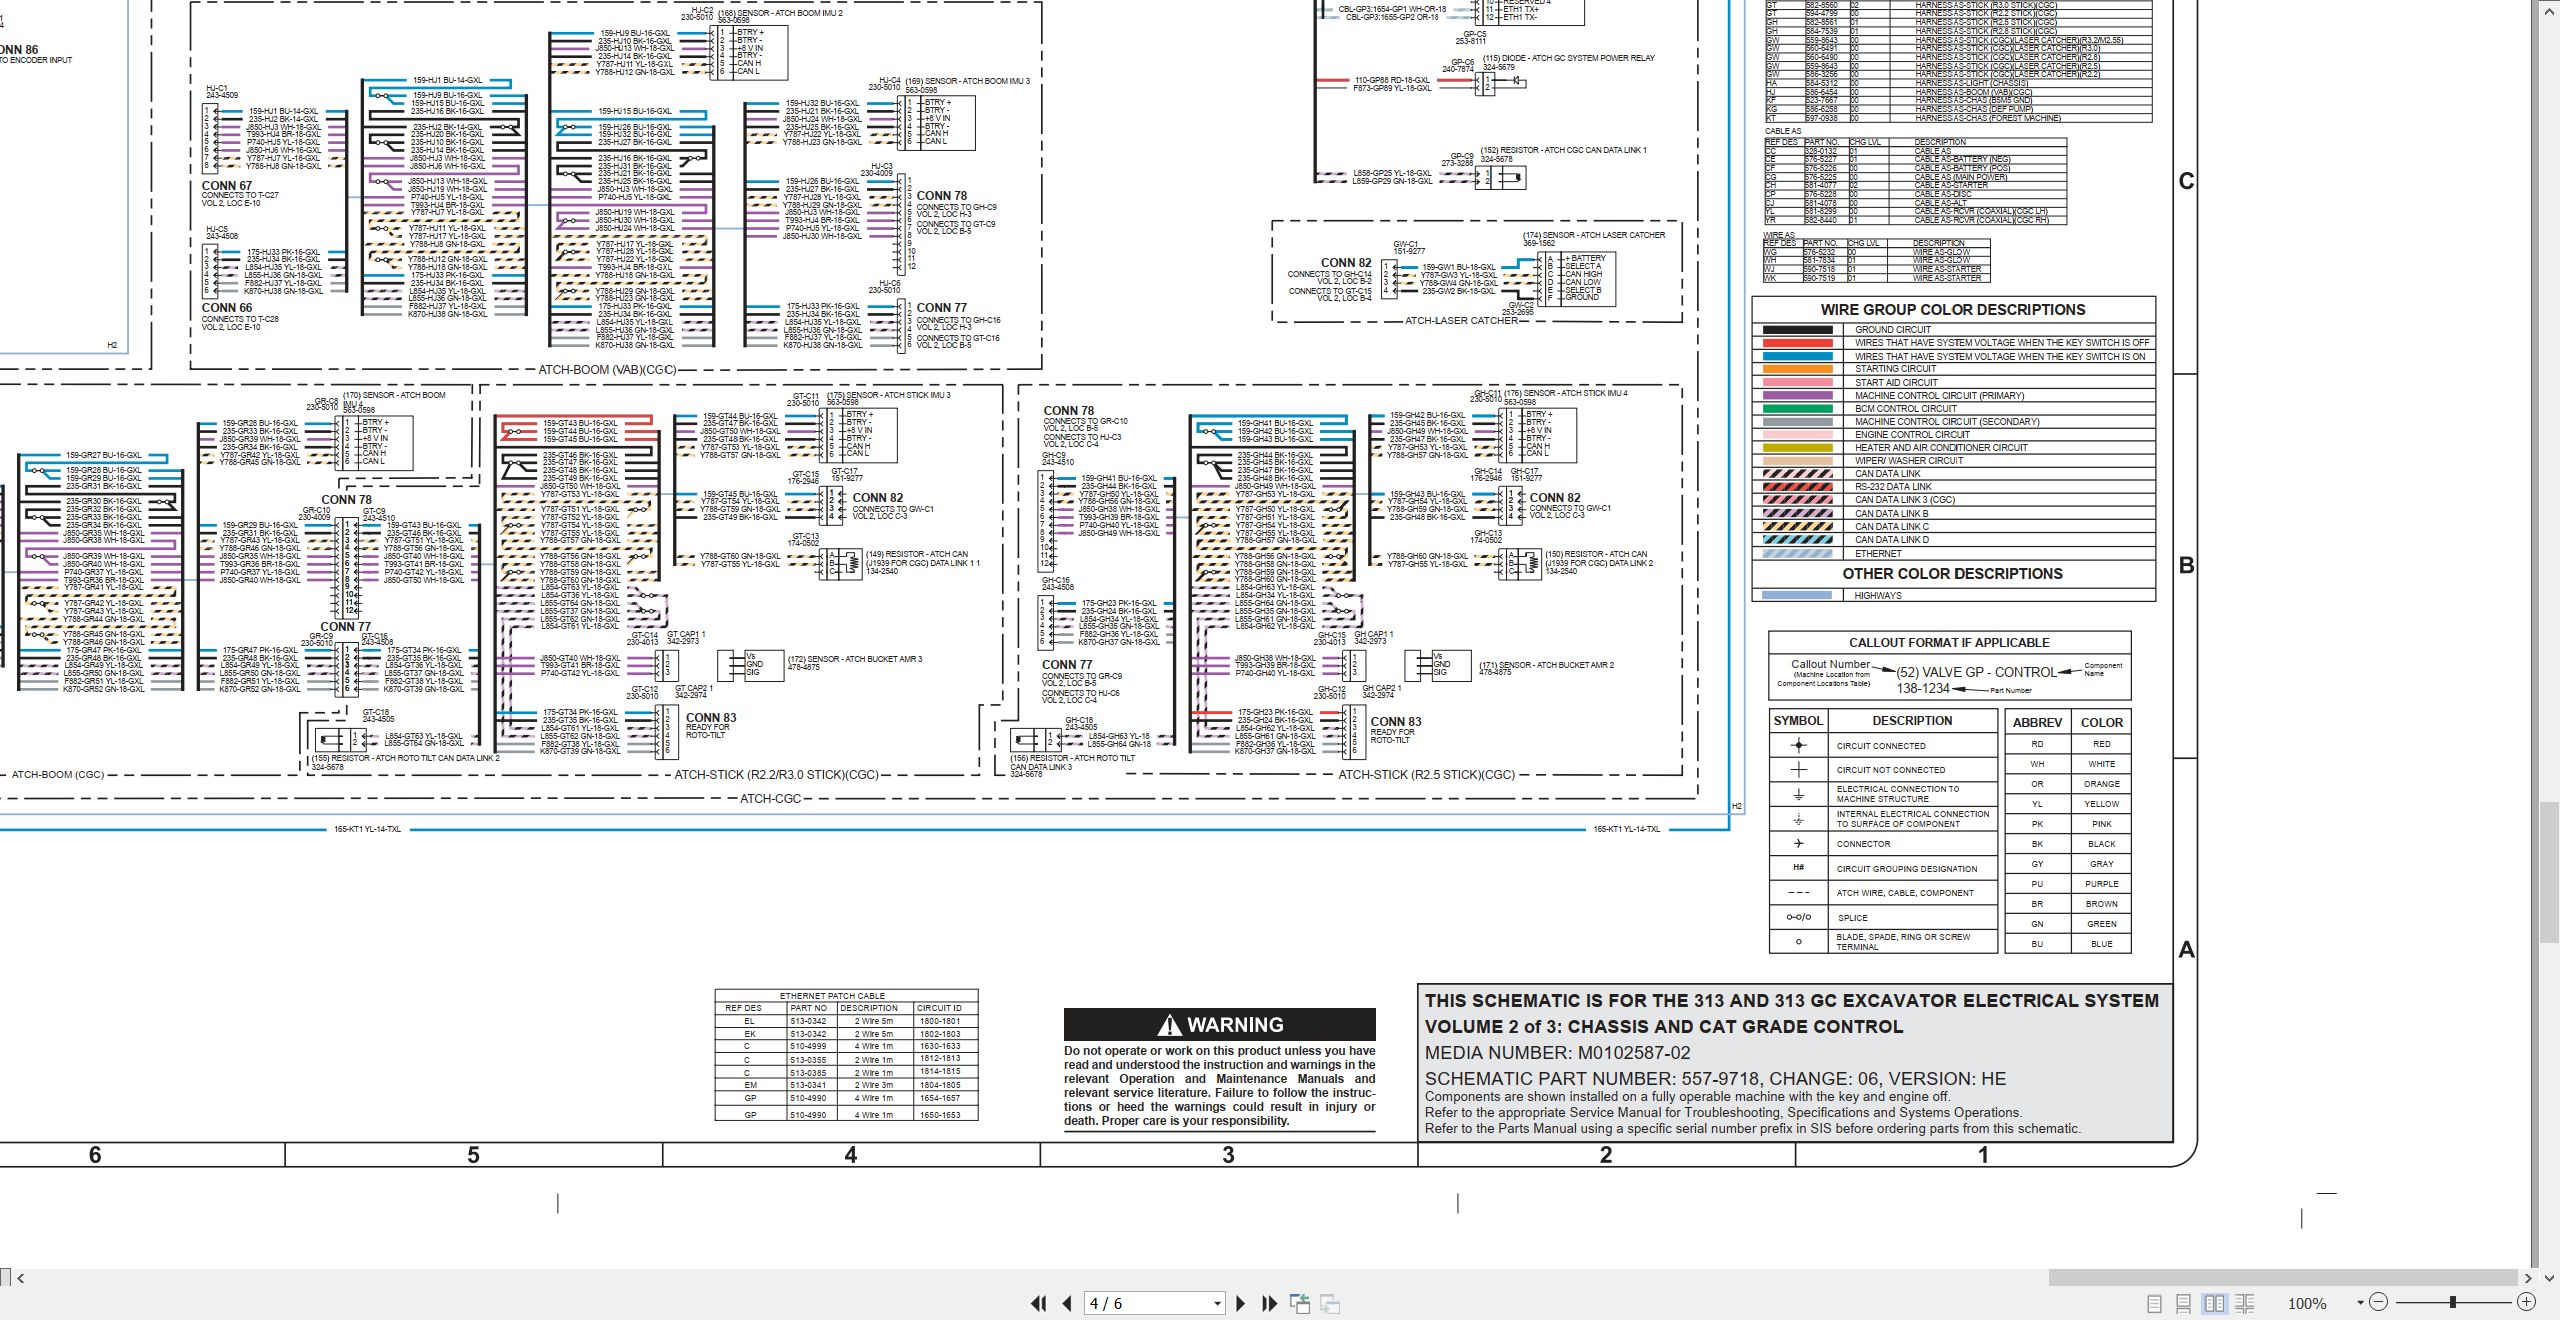2560x1320 pixels.
Task: Go to the previous page
Action: pos(1067,1303)
